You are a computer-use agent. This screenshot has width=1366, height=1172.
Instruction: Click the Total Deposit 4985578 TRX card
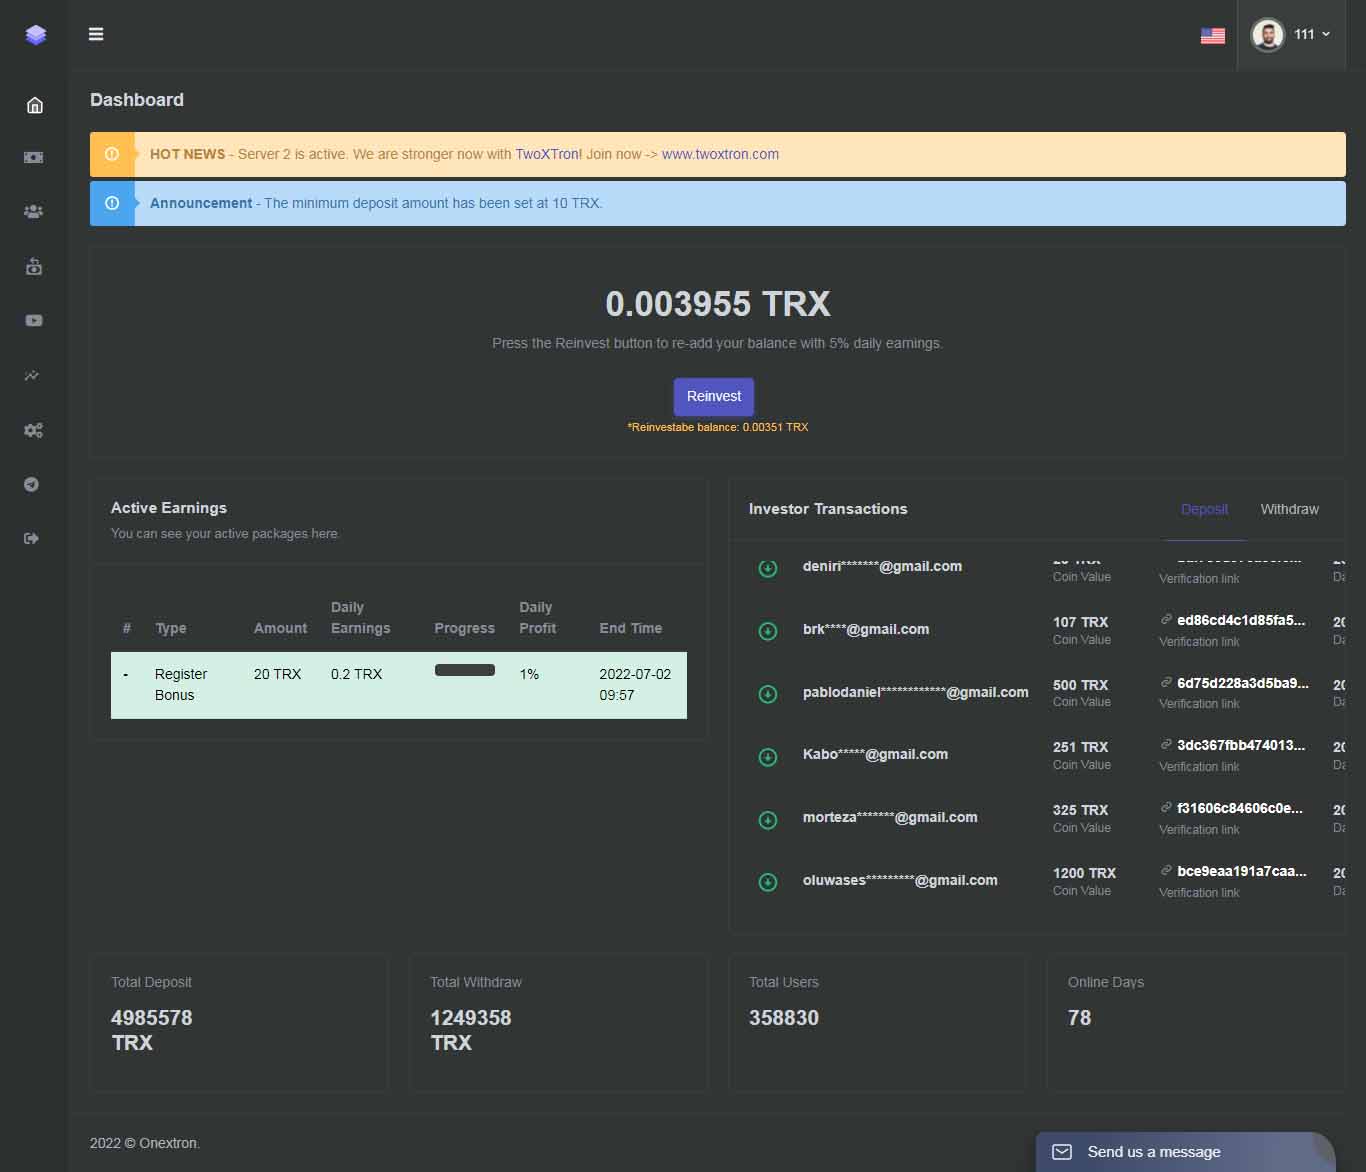point(239,1022)
